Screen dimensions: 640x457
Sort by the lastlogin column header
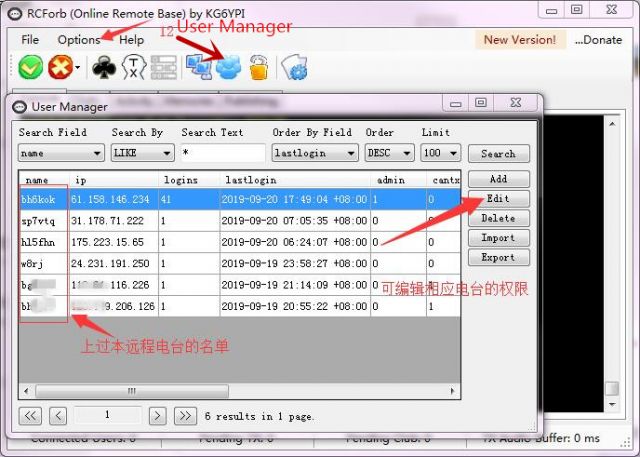pos(295,180)
